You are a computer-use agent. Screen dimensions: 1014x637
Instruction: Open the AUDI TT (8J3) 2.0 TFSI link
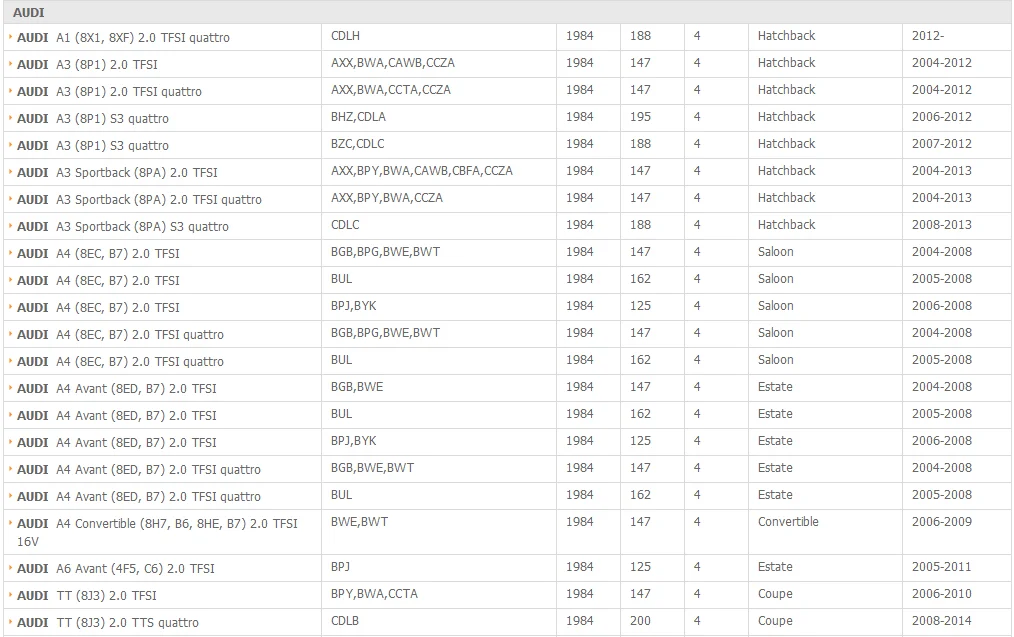coord(87,596)
